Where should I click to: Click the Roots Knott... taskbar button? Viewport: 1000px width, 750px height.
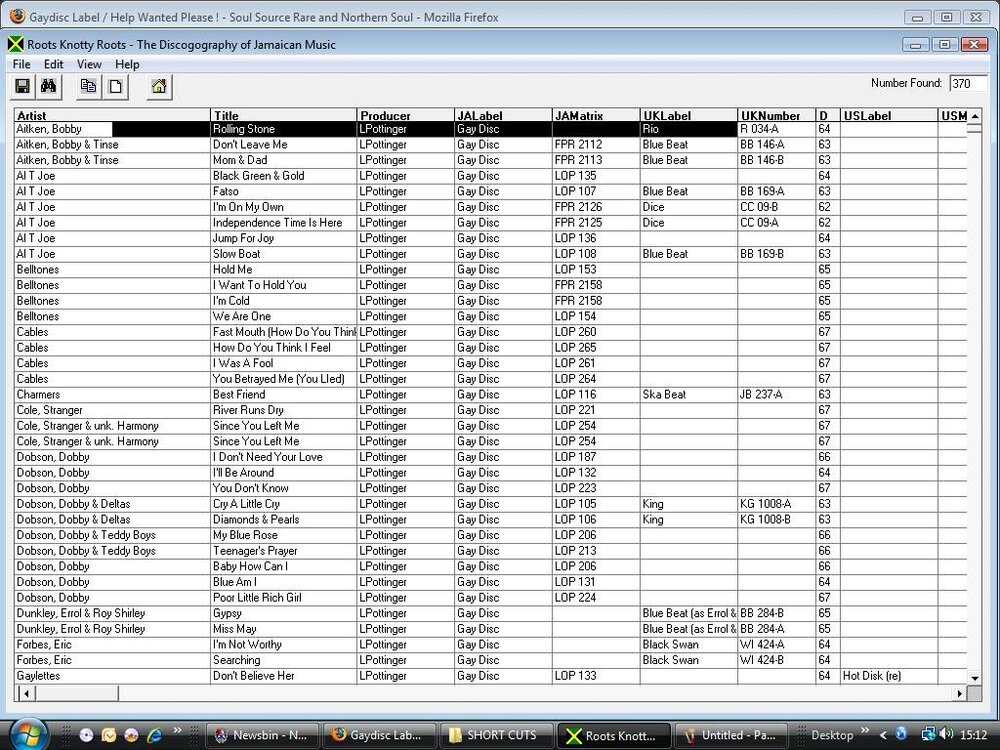[614, 735]
